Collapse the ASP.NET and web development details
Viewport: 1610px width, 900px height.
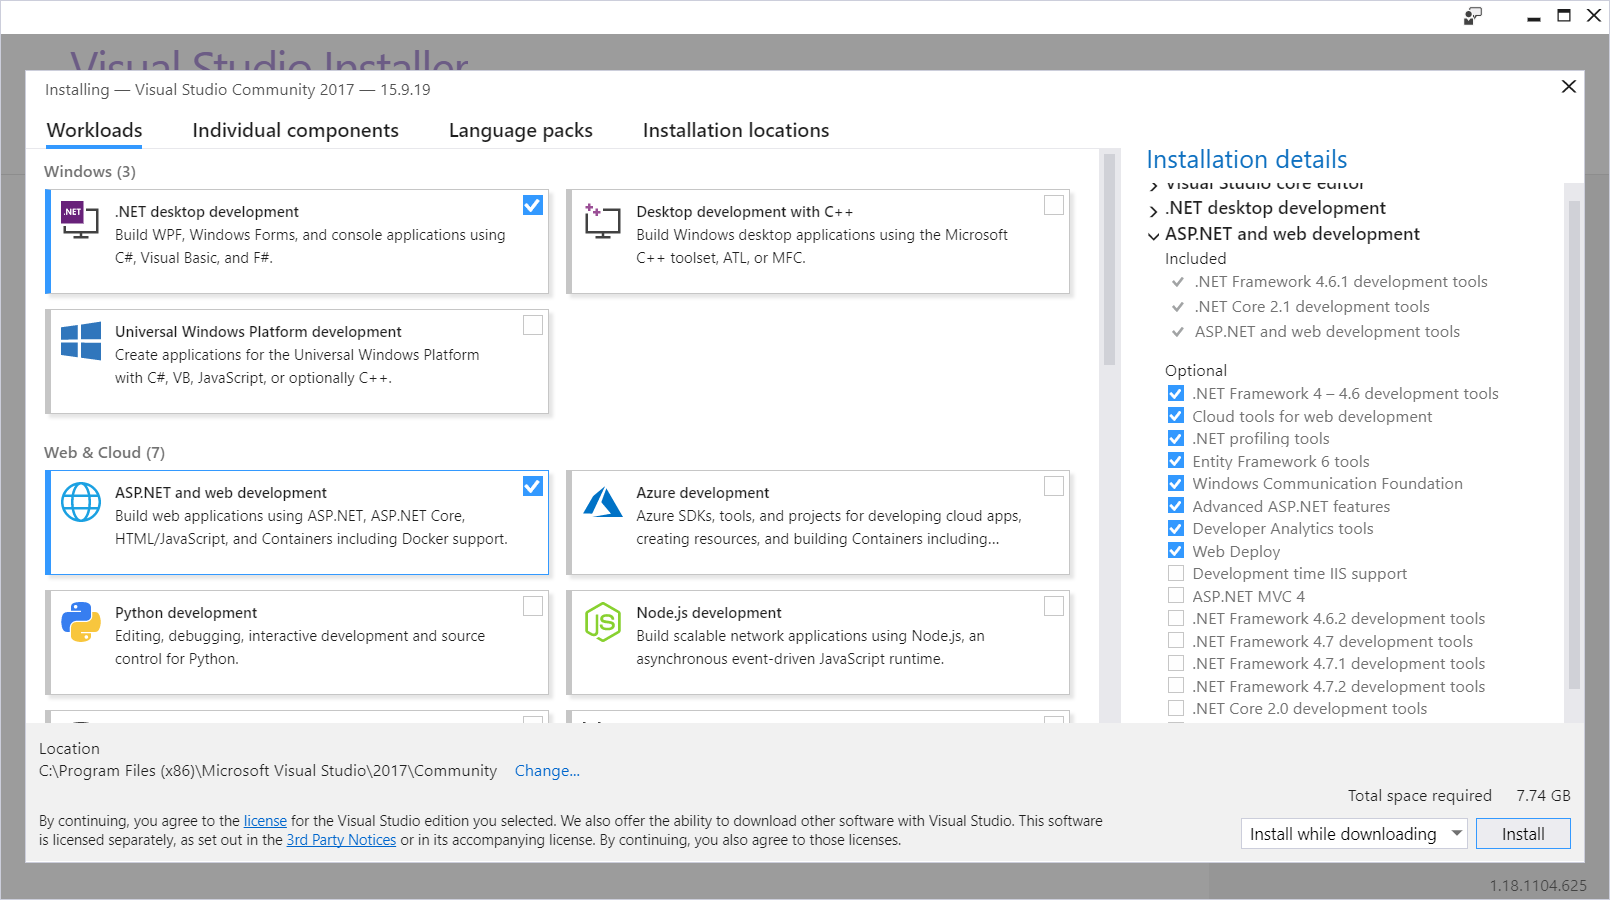tap(1154, 235)
